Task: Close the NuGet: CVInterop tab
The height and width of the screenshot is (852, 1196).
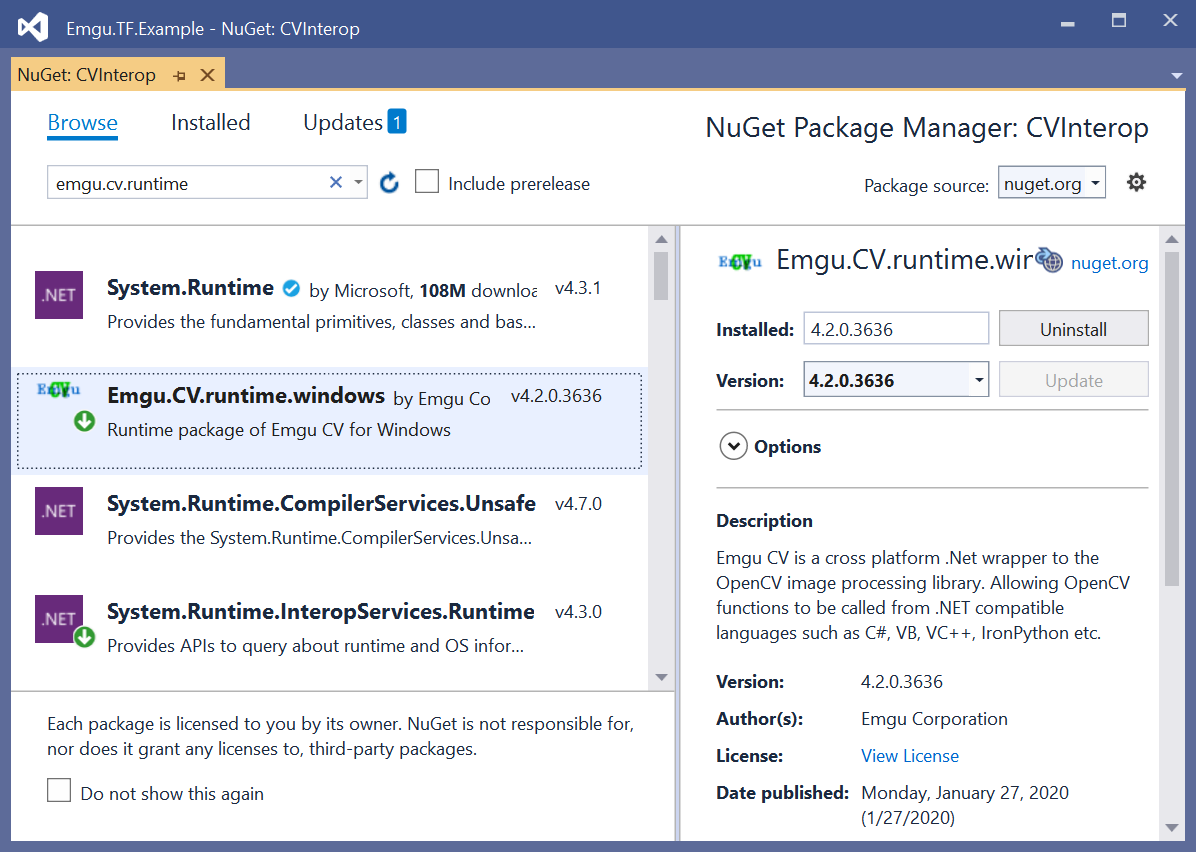Action: click(207, 75)
